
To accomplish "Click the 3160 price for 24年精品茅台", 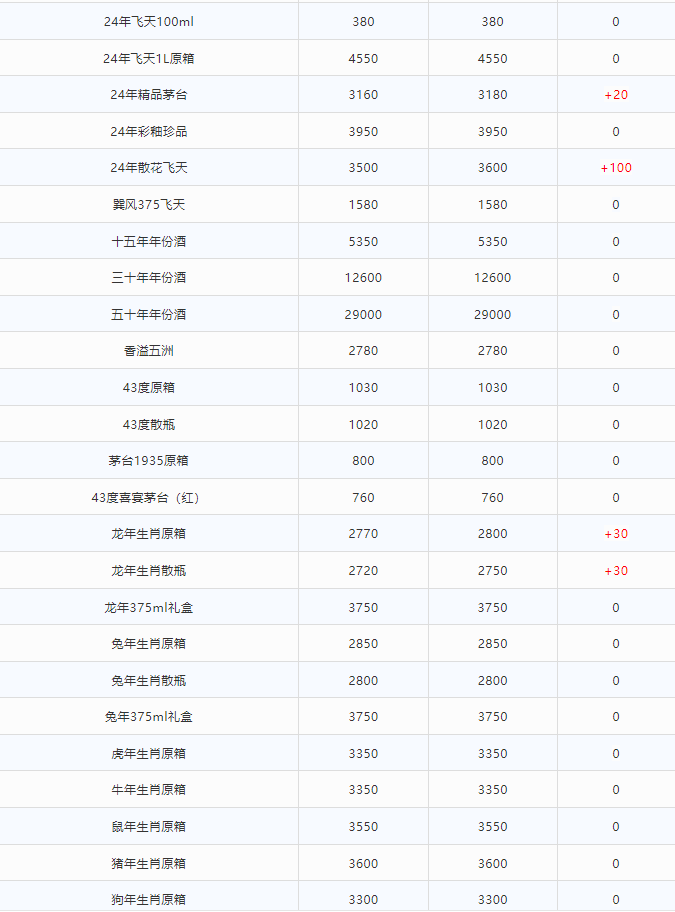I will coord(363,95).
